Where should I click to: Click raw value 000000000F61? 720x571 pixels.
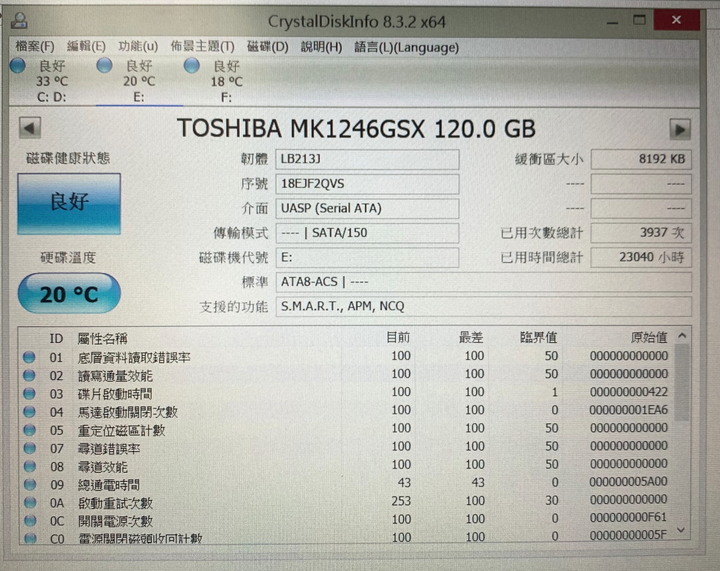click(628, 518)
